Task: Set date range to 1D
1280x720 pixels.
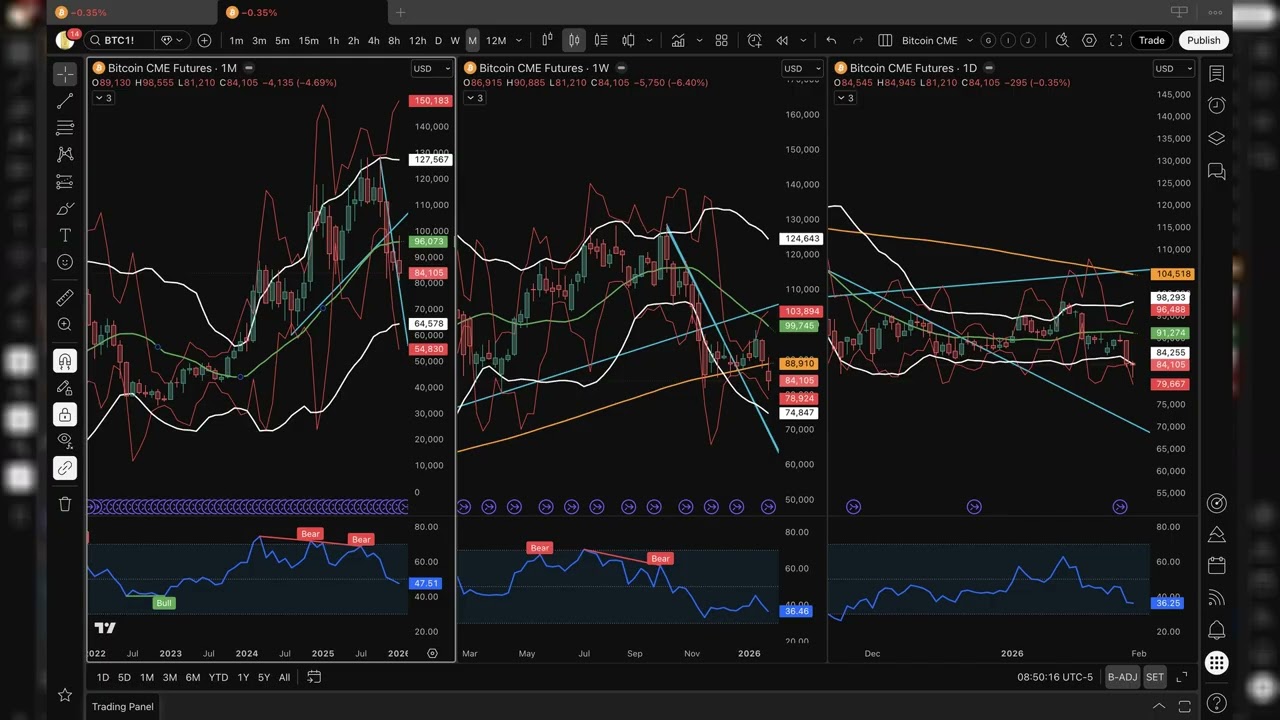Action: (x=103, y=678)
